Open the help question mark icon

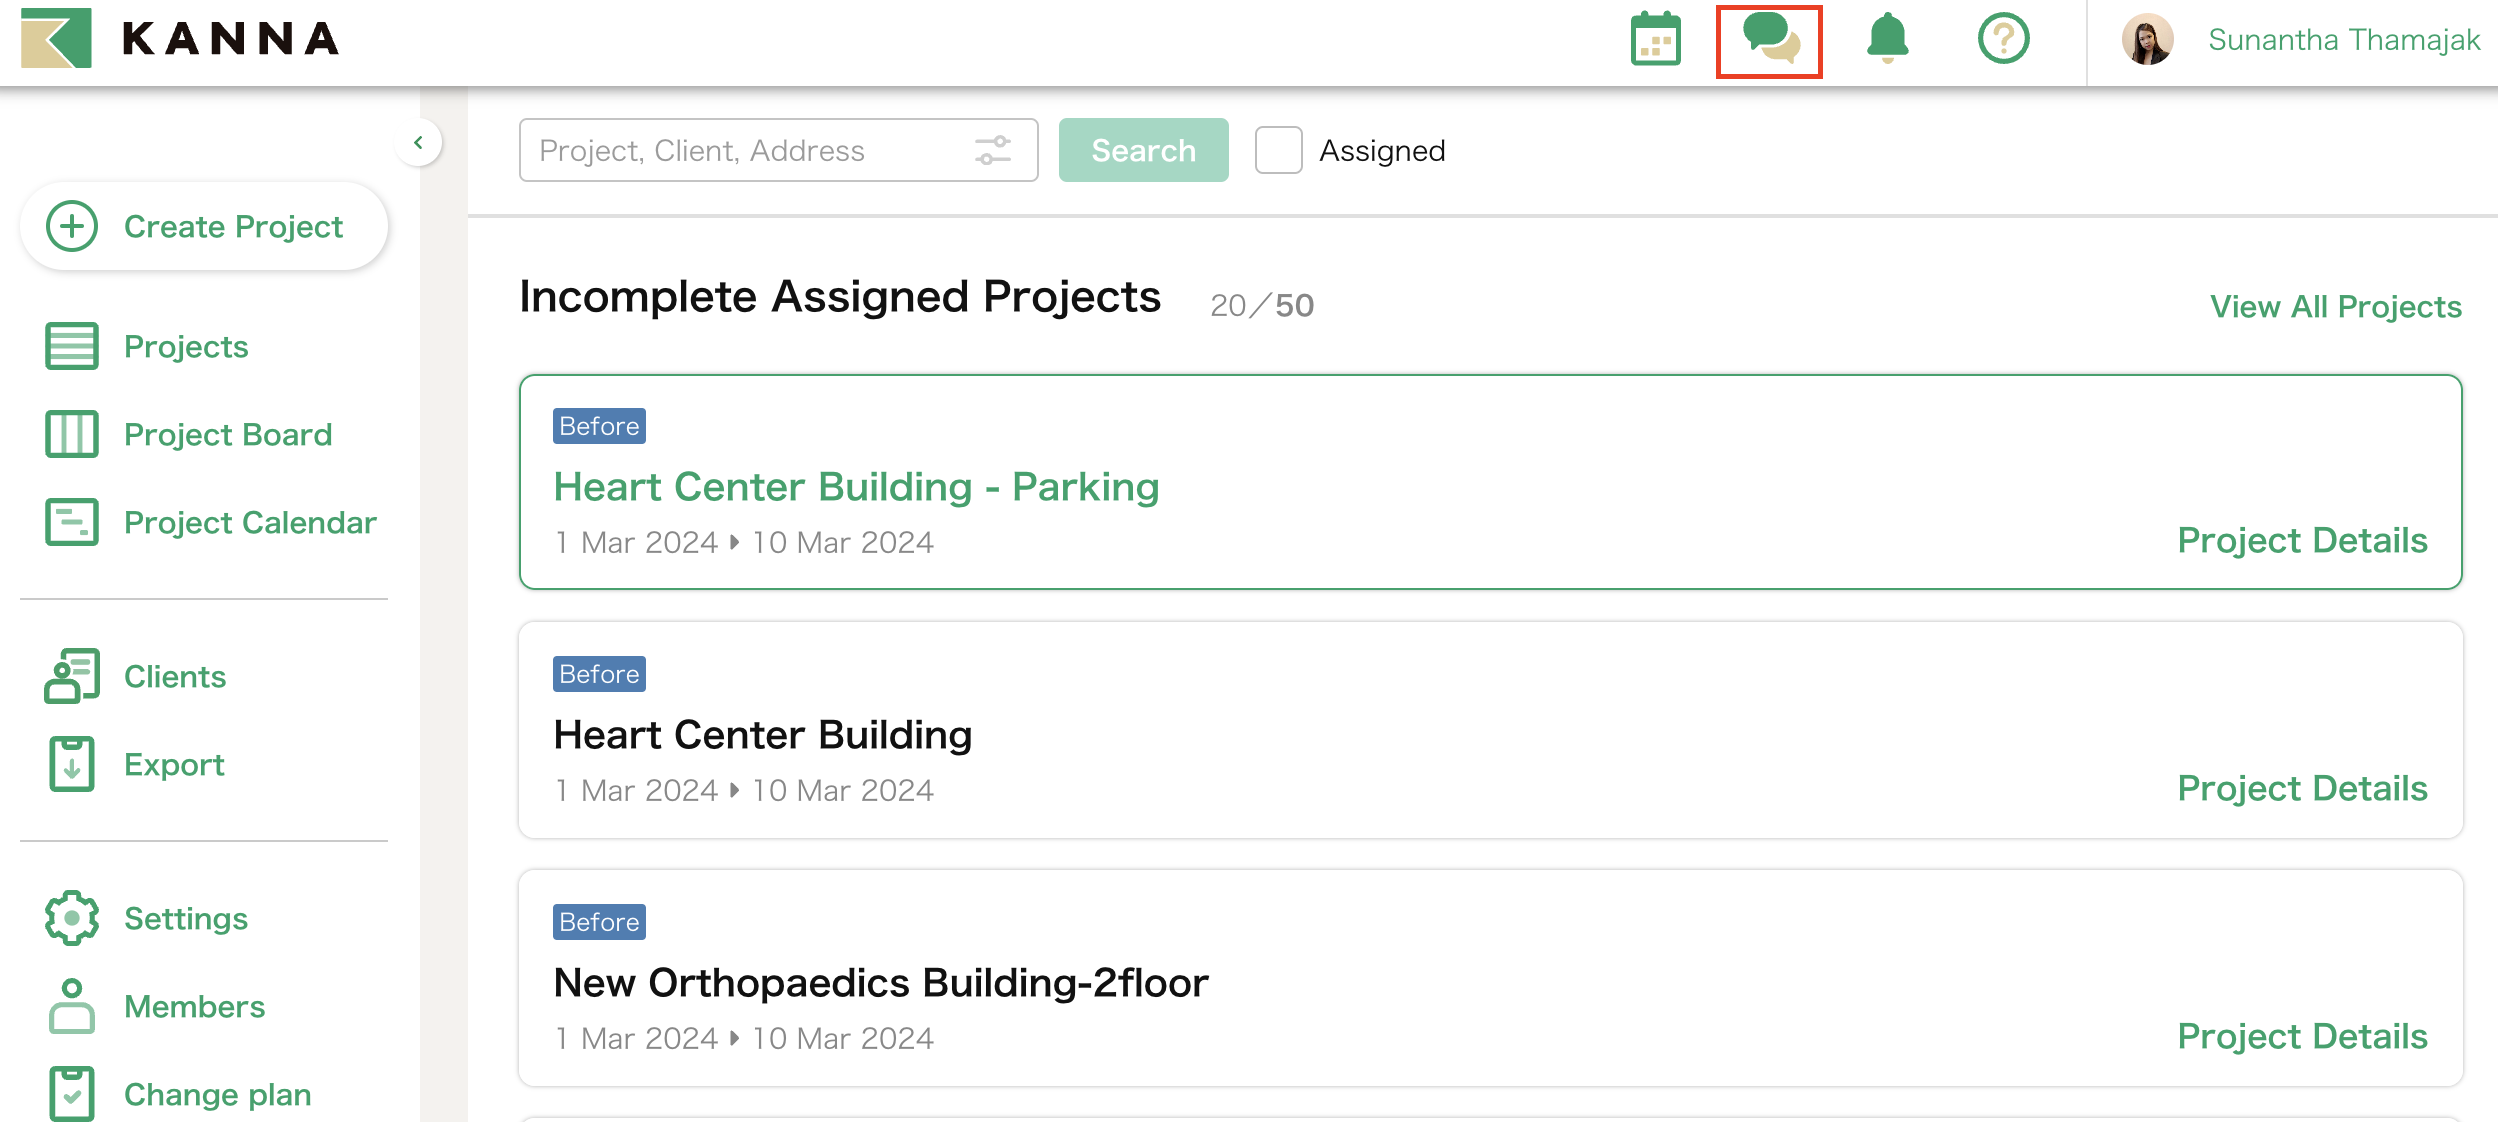2003,40
